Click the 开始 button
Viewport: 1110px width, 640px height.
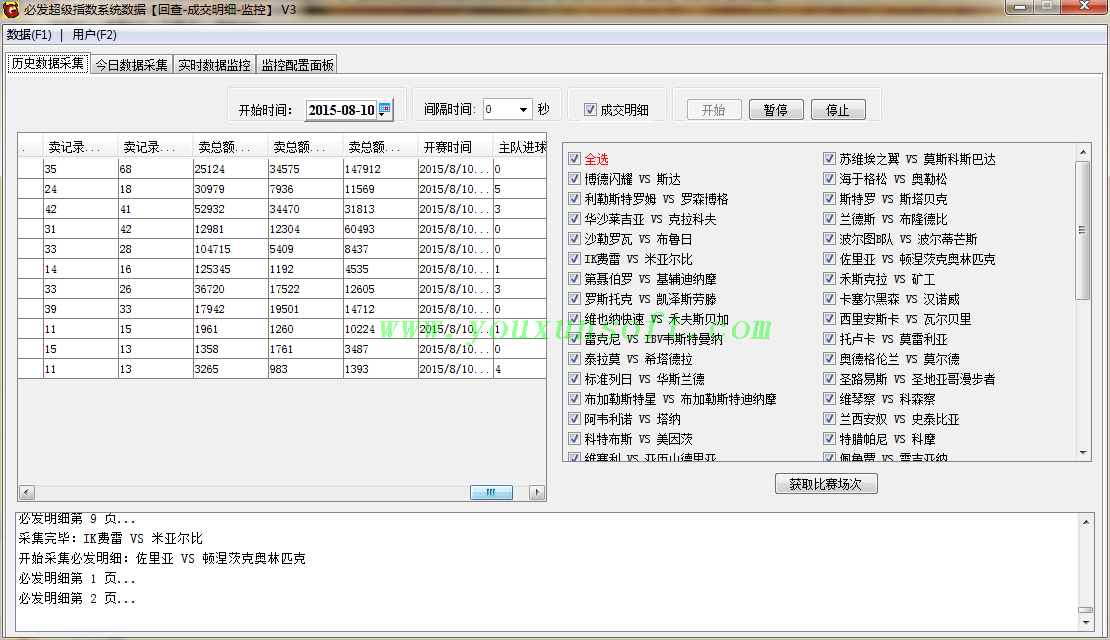pyautogui.click(x=714, y=110)
